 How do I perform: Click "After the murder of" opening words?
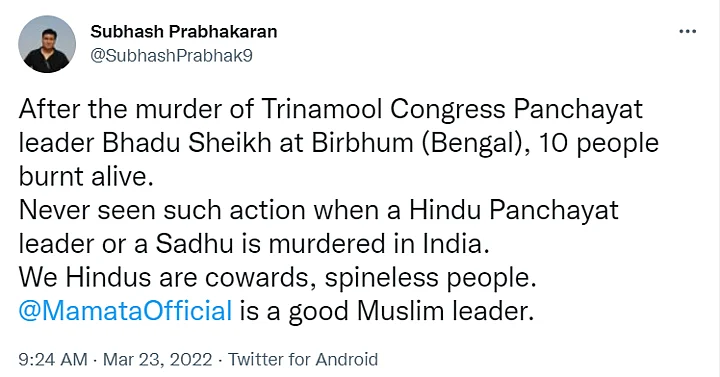click(x=136, y=109)
